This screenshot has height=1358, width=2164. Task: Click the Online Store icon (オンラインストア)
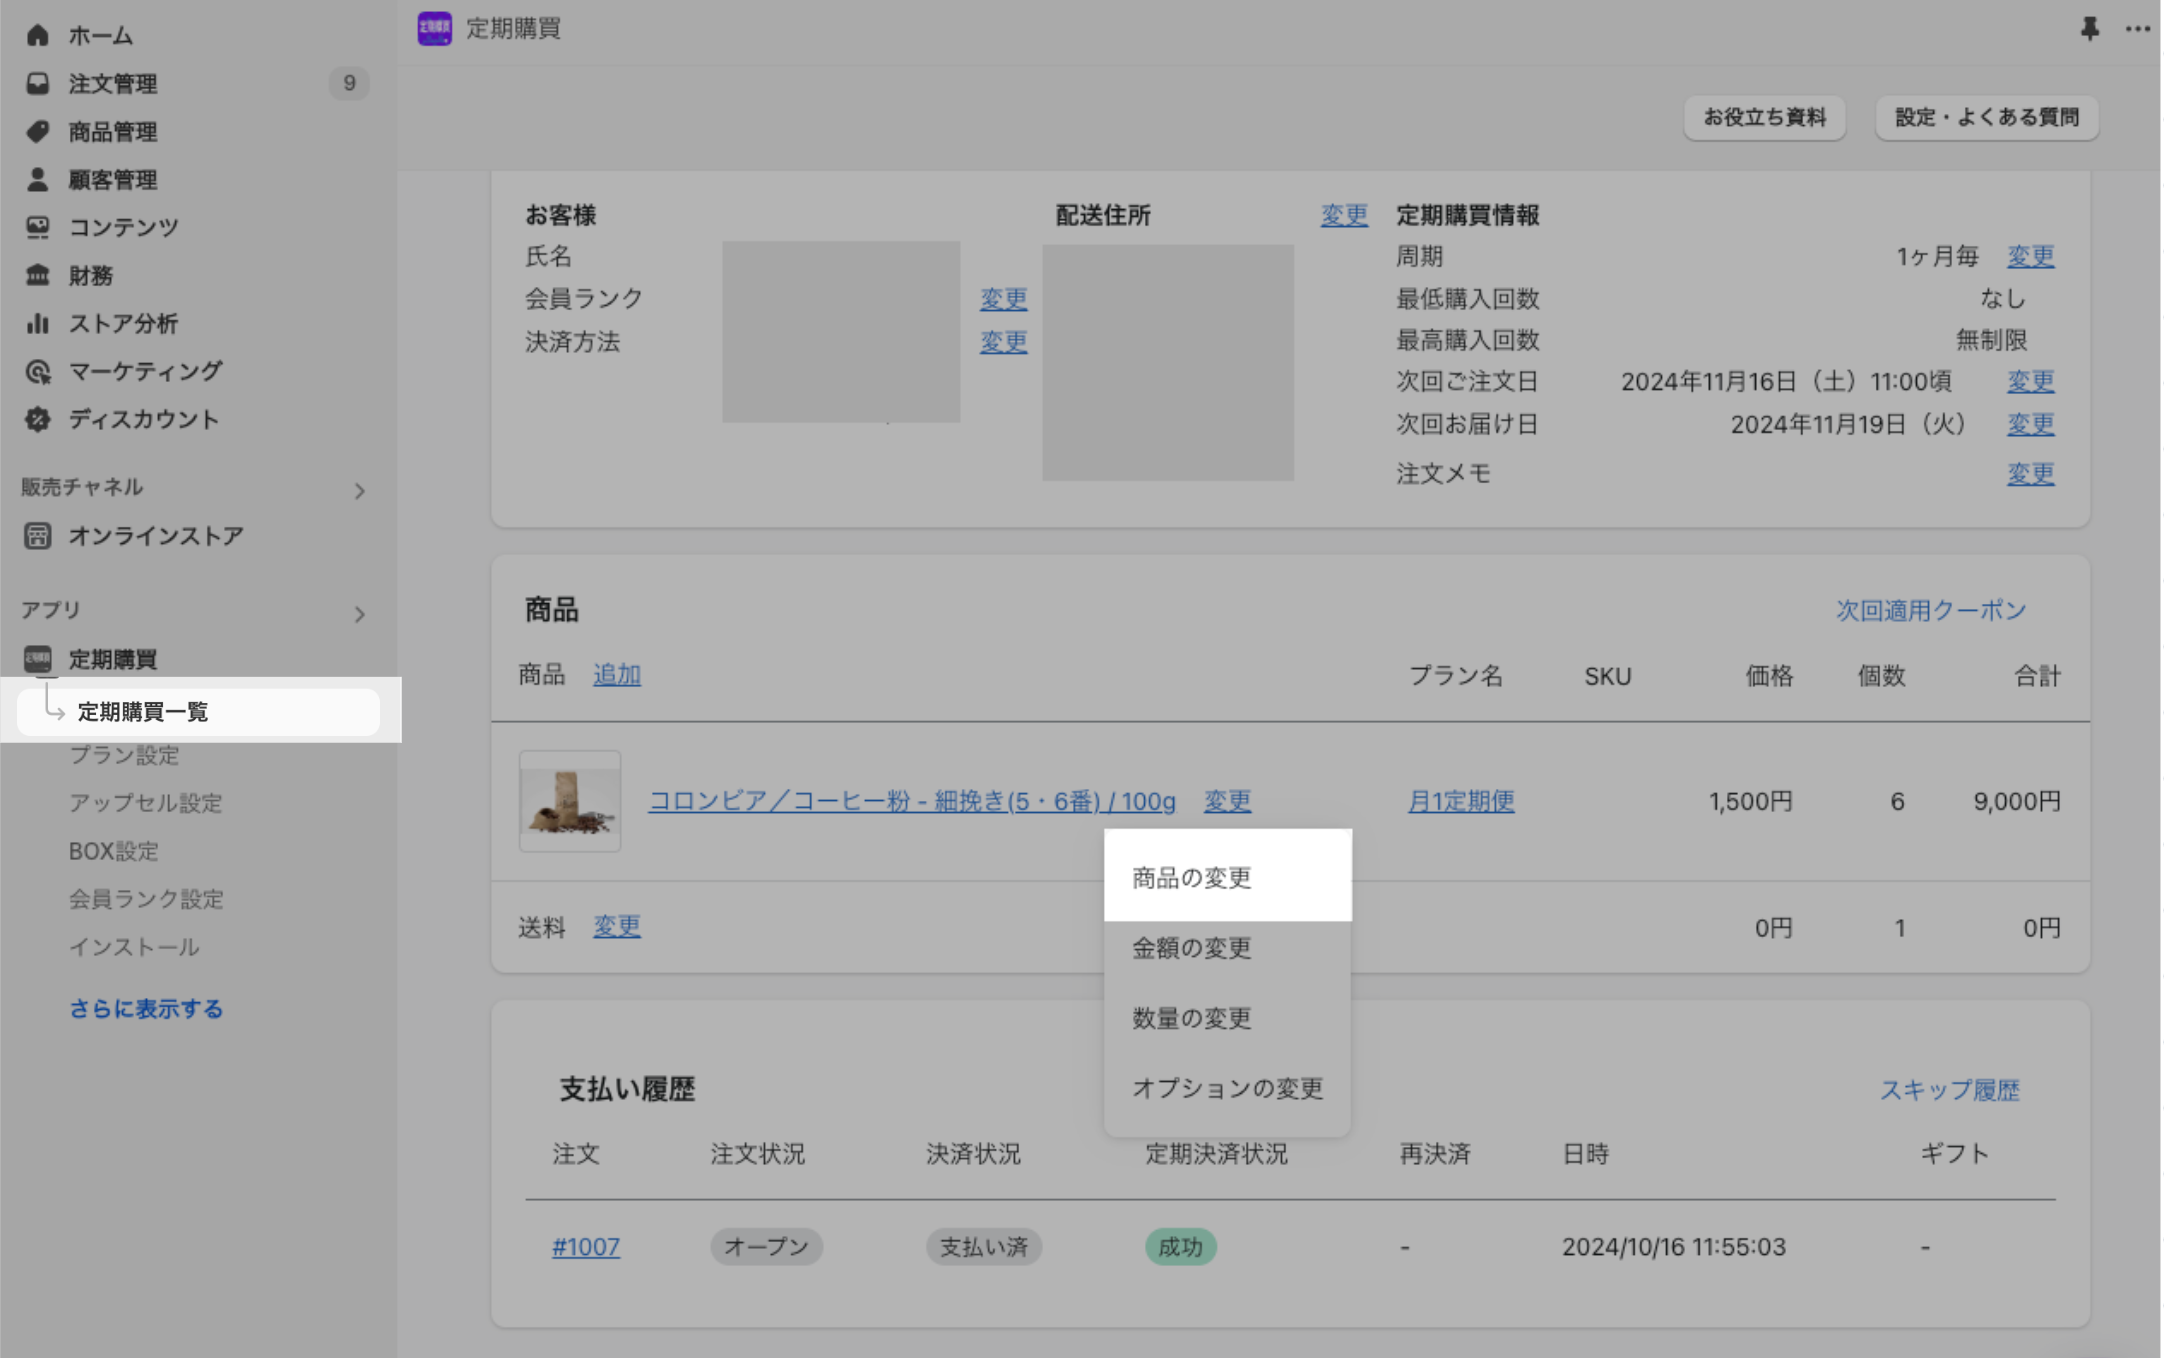tap(37, 536)
